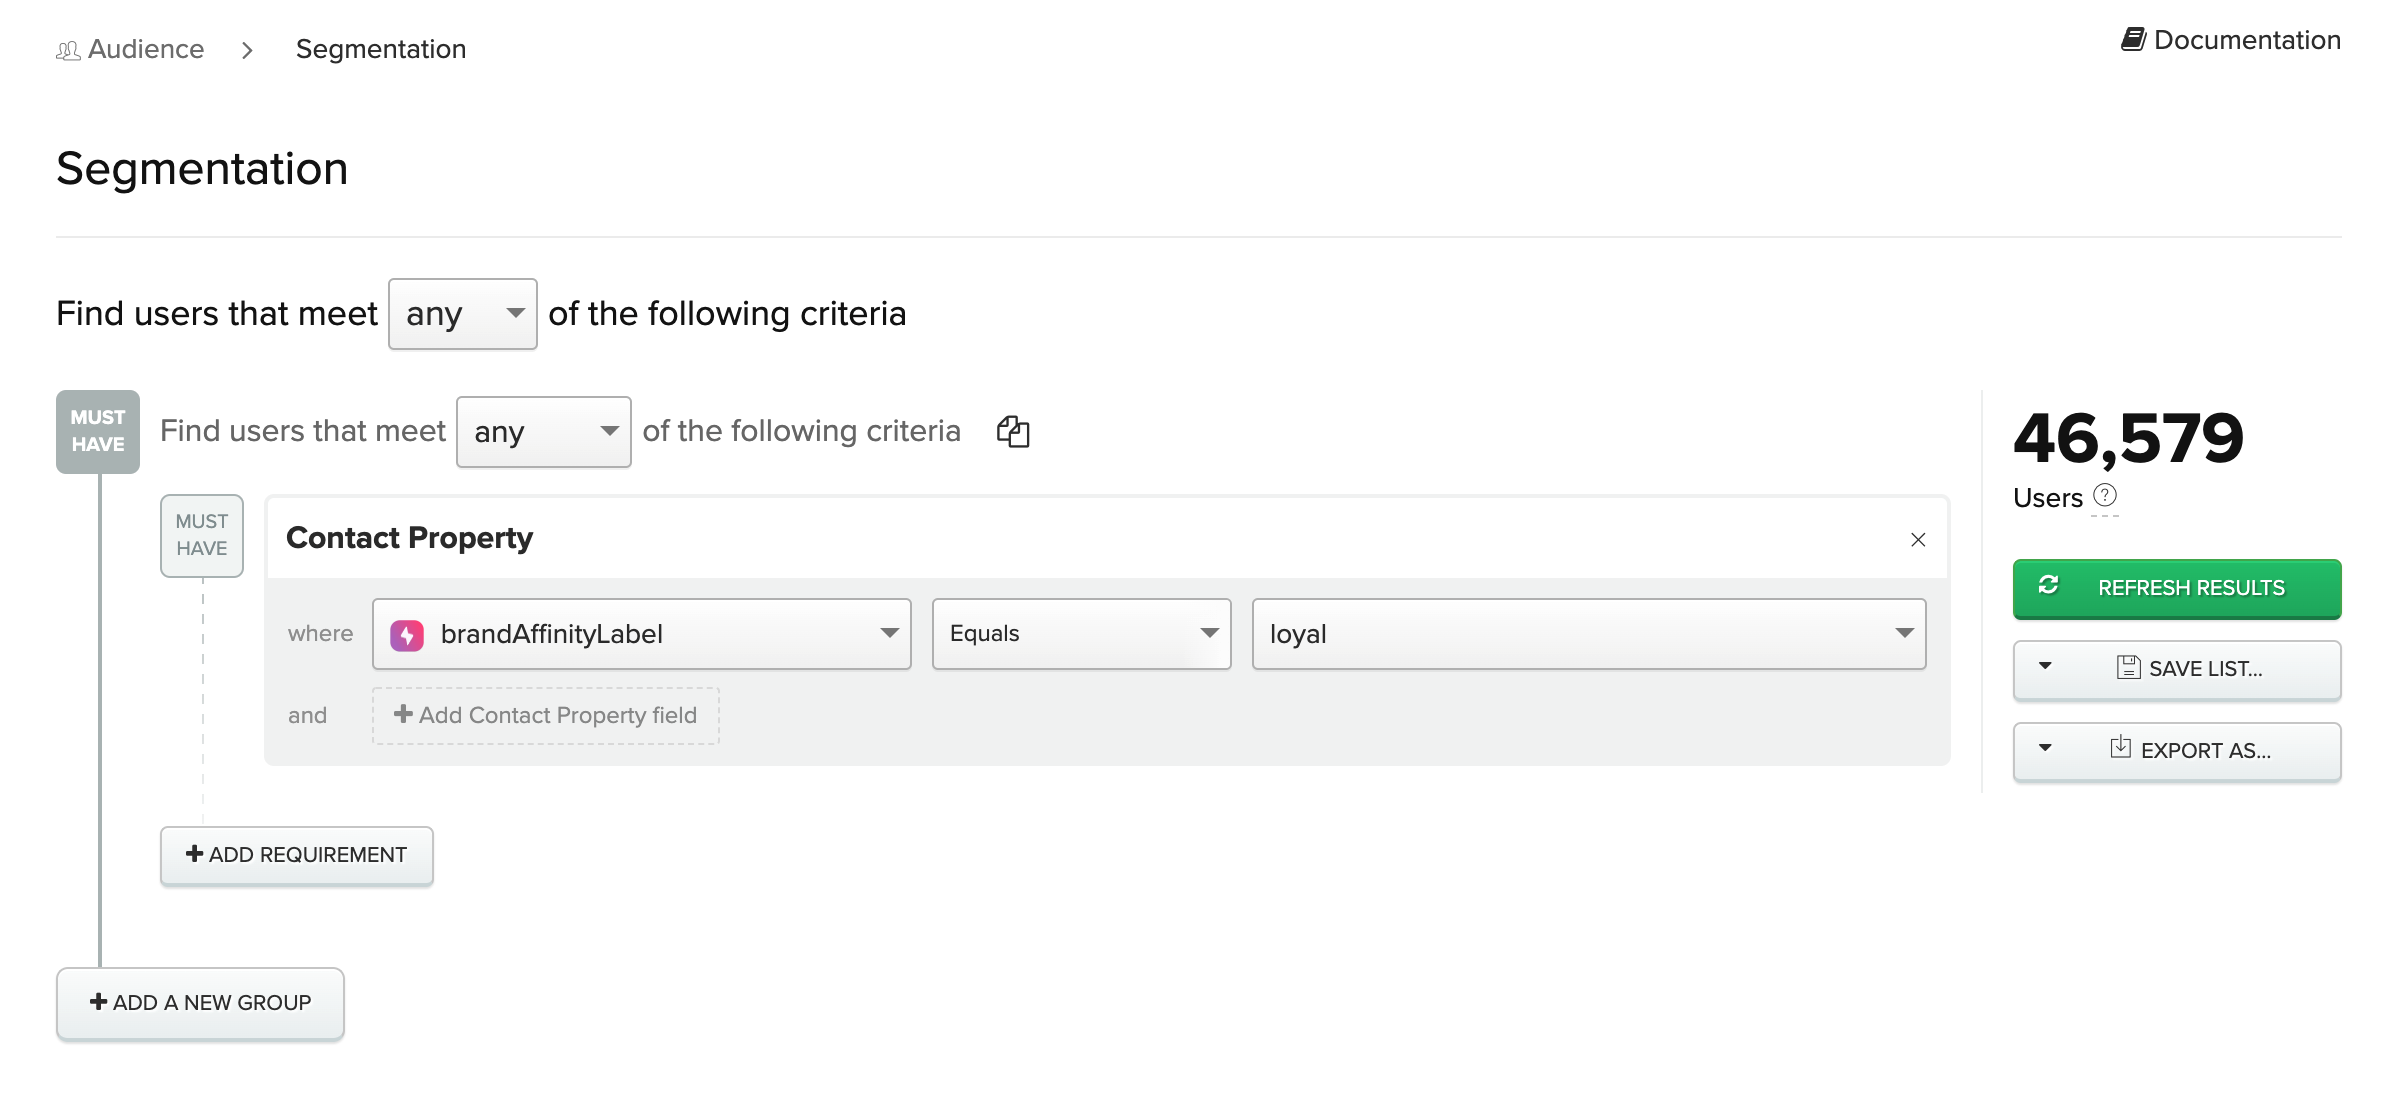Click the copy group icon next to criteria

[1013, 432]
